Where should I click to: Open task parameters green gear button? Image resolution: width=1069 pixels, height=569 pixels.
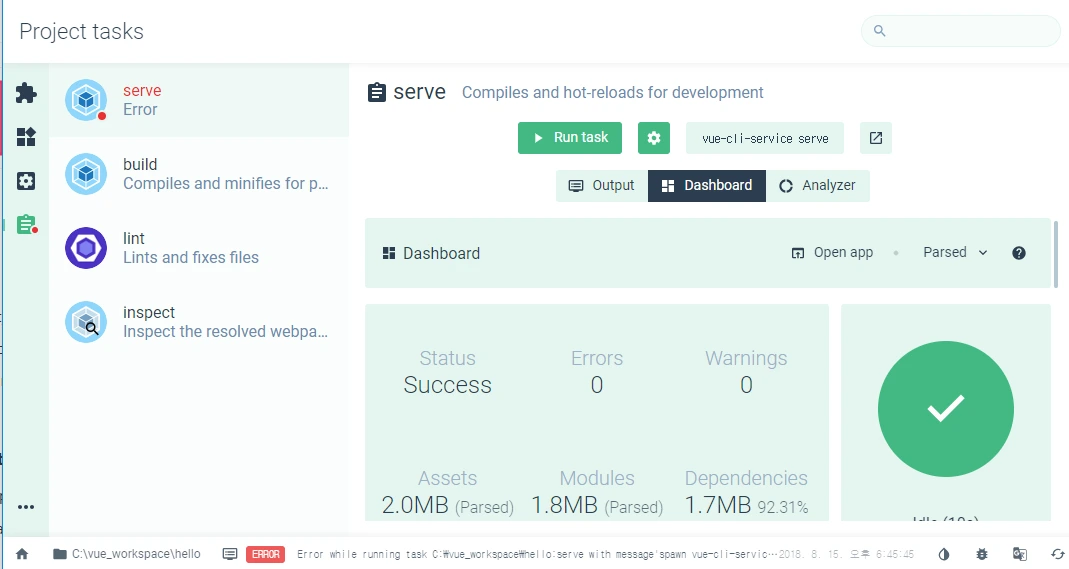pyautogui.click(x=654, y=138)
